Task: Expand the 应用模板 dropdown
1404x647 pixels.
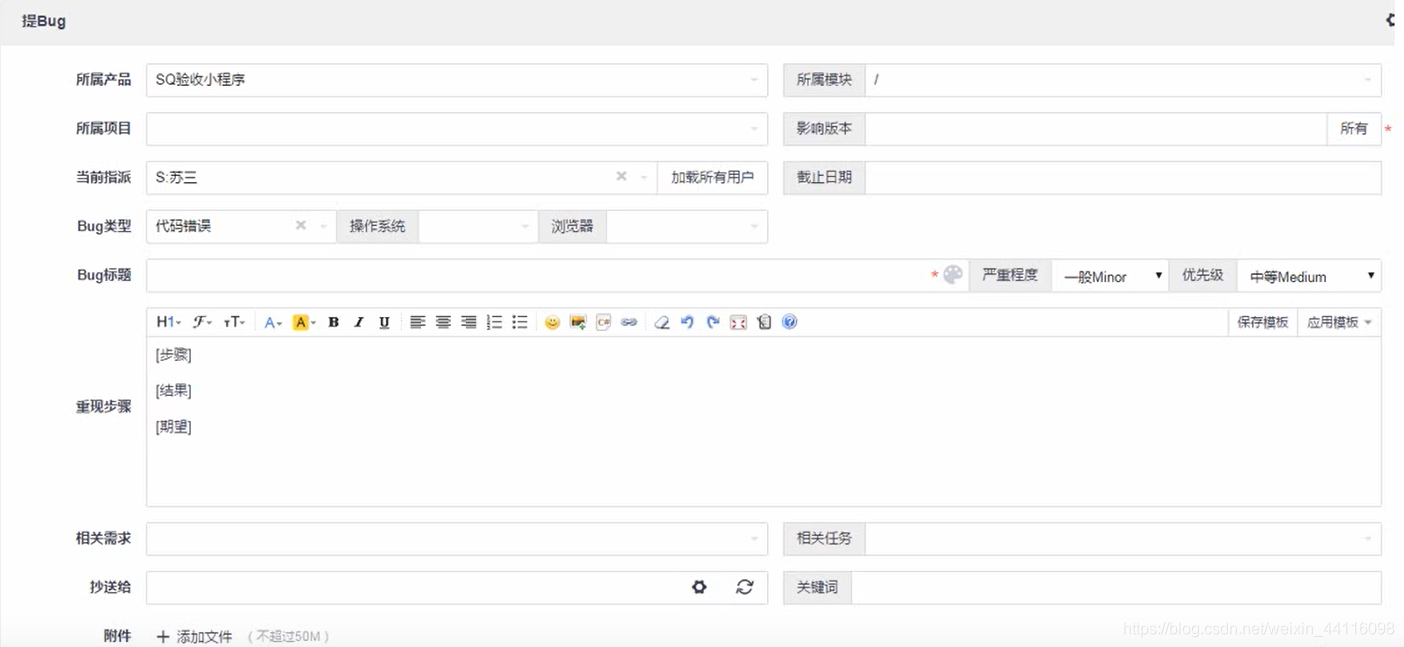Action: 1339,322
